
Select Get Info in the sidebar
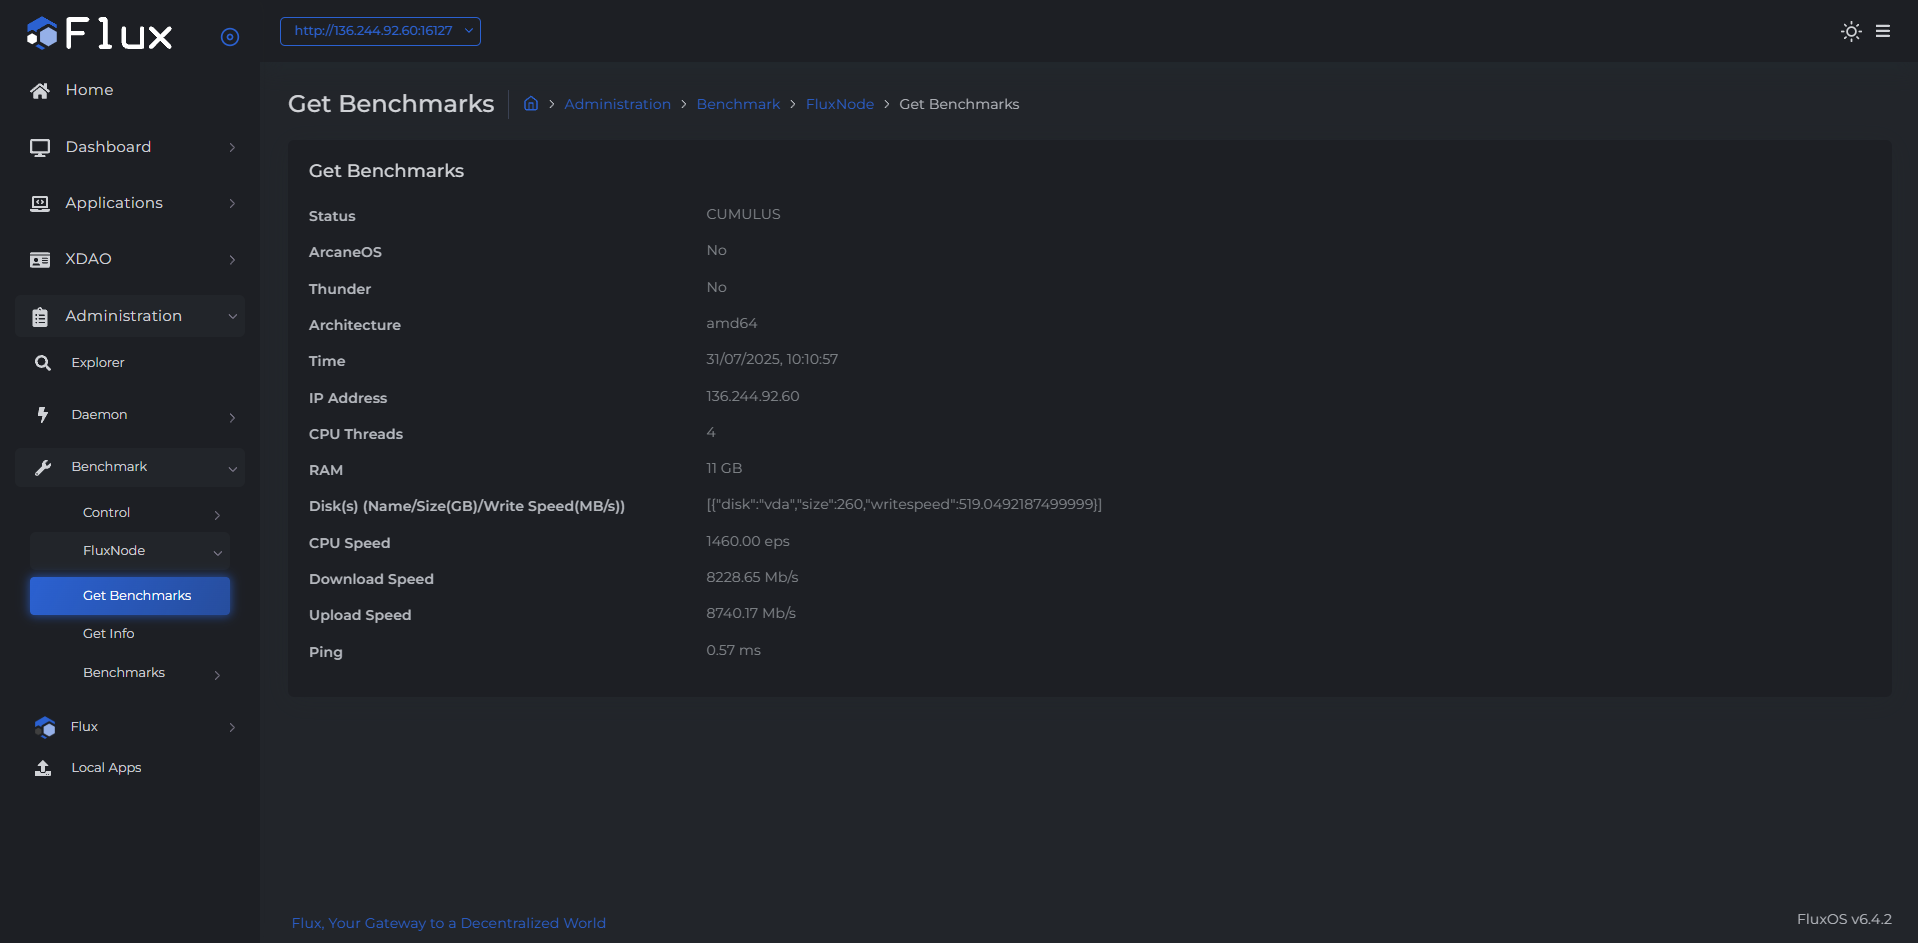click(109, 634)
